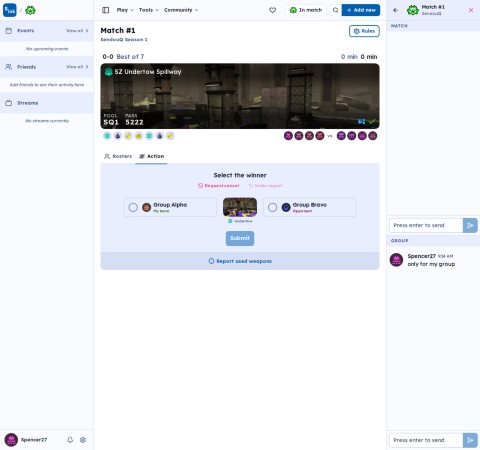This screenshot has height=450, width=480.
Task: Click the pool code SQ1
Action: pyautogui.click(x=111, y=122)
